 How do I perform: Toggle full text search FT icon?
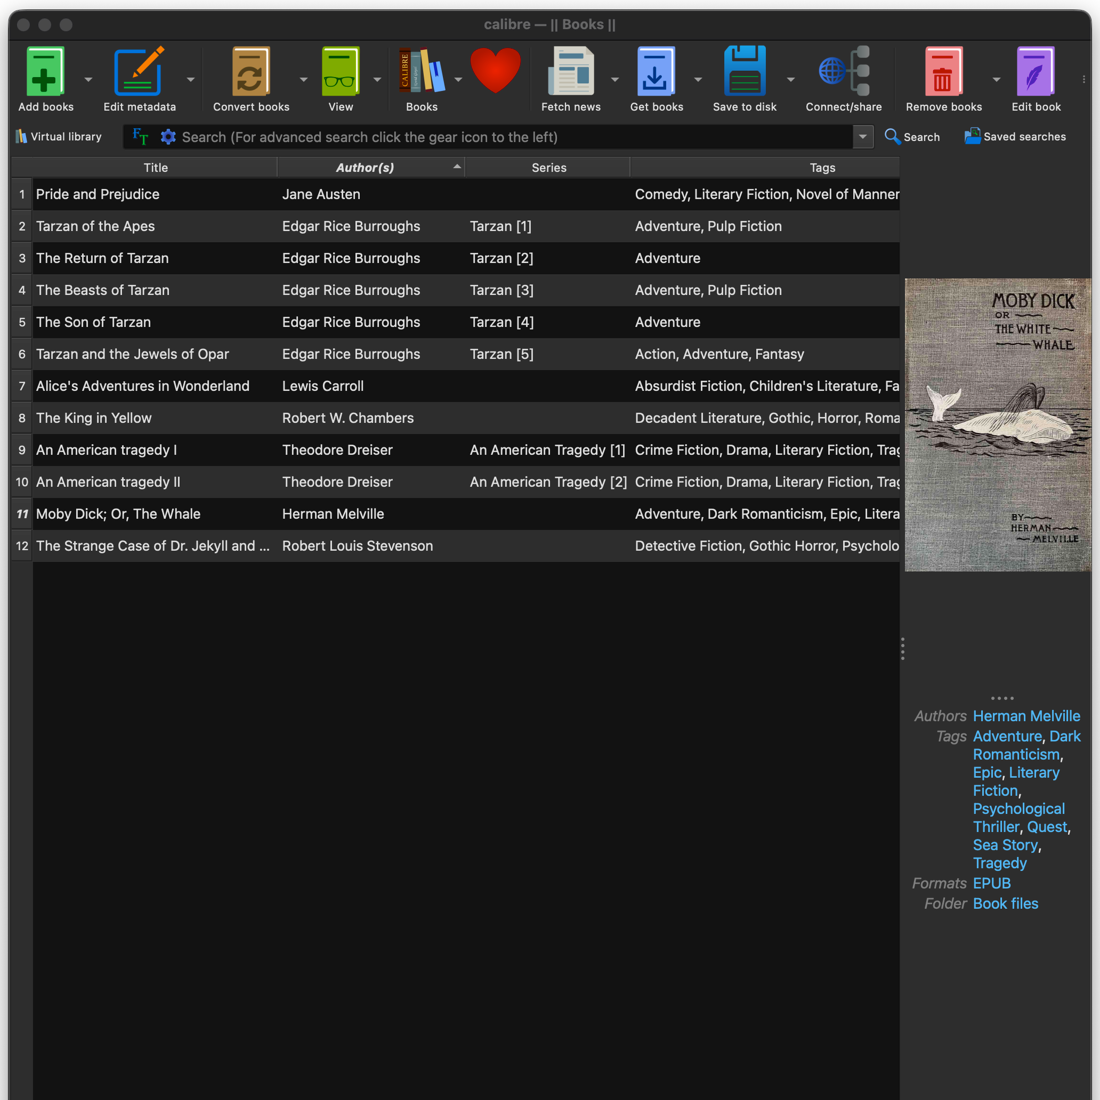140,137
